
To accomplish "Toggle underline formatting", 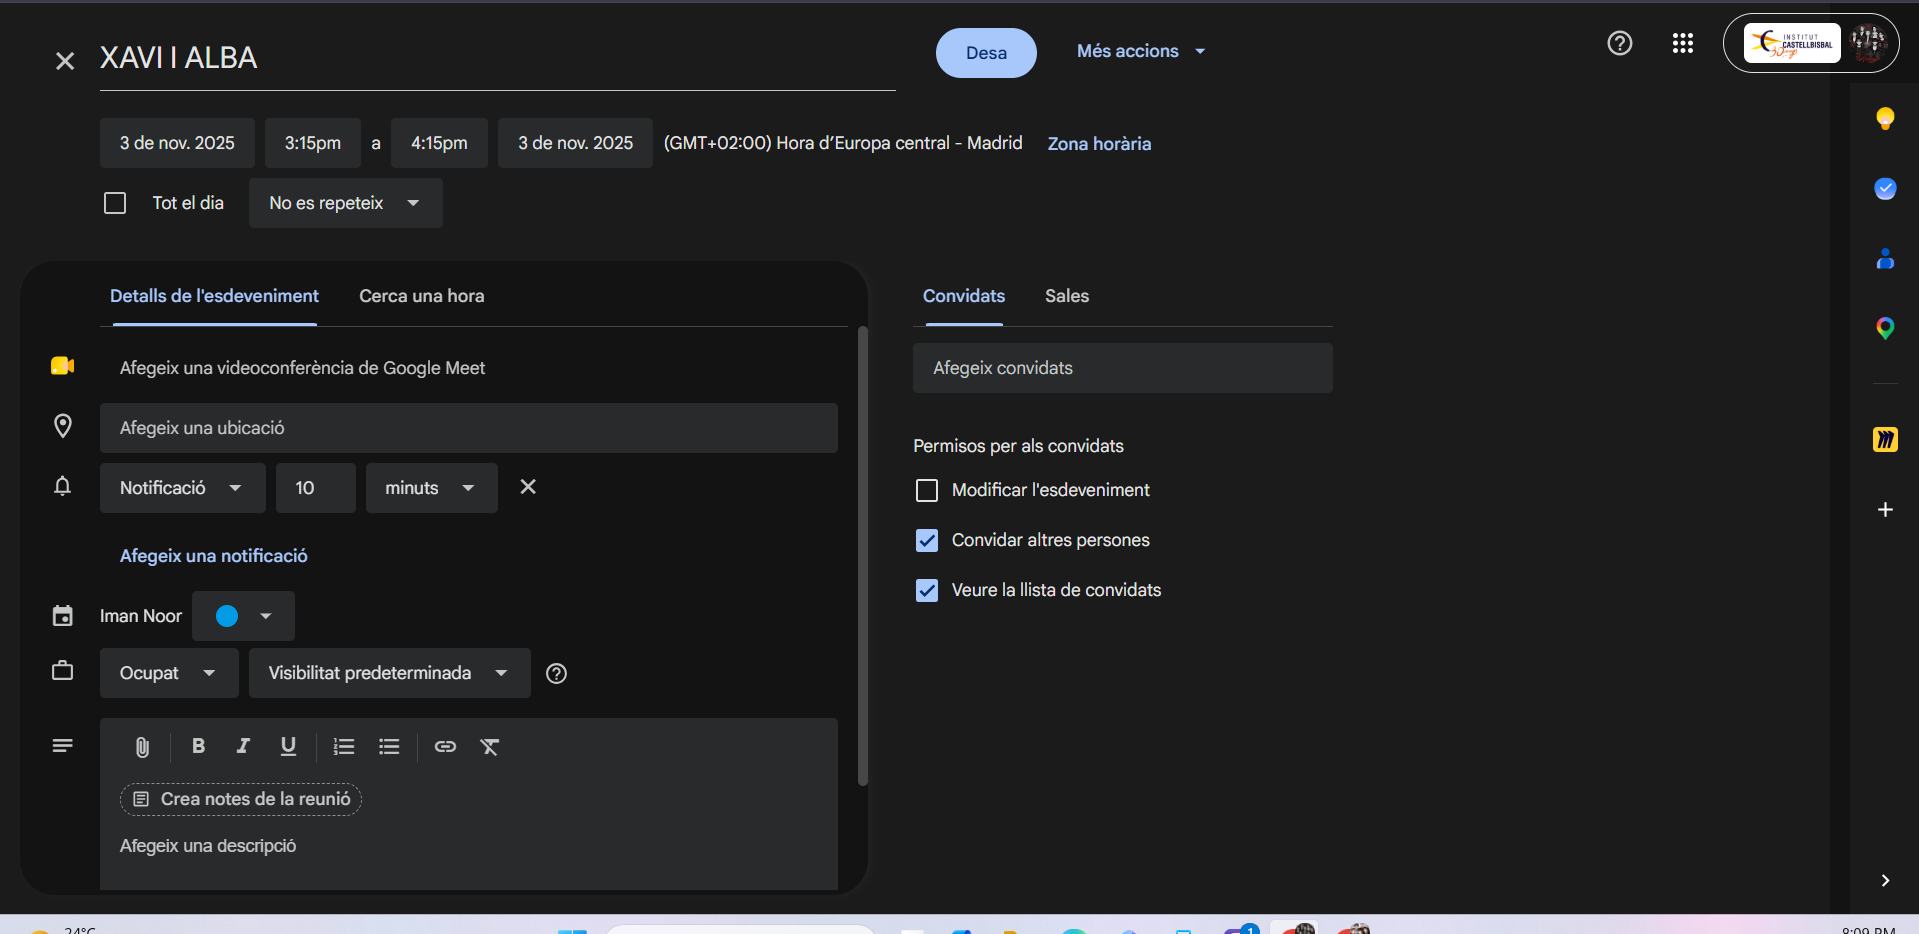I will 288,746.
